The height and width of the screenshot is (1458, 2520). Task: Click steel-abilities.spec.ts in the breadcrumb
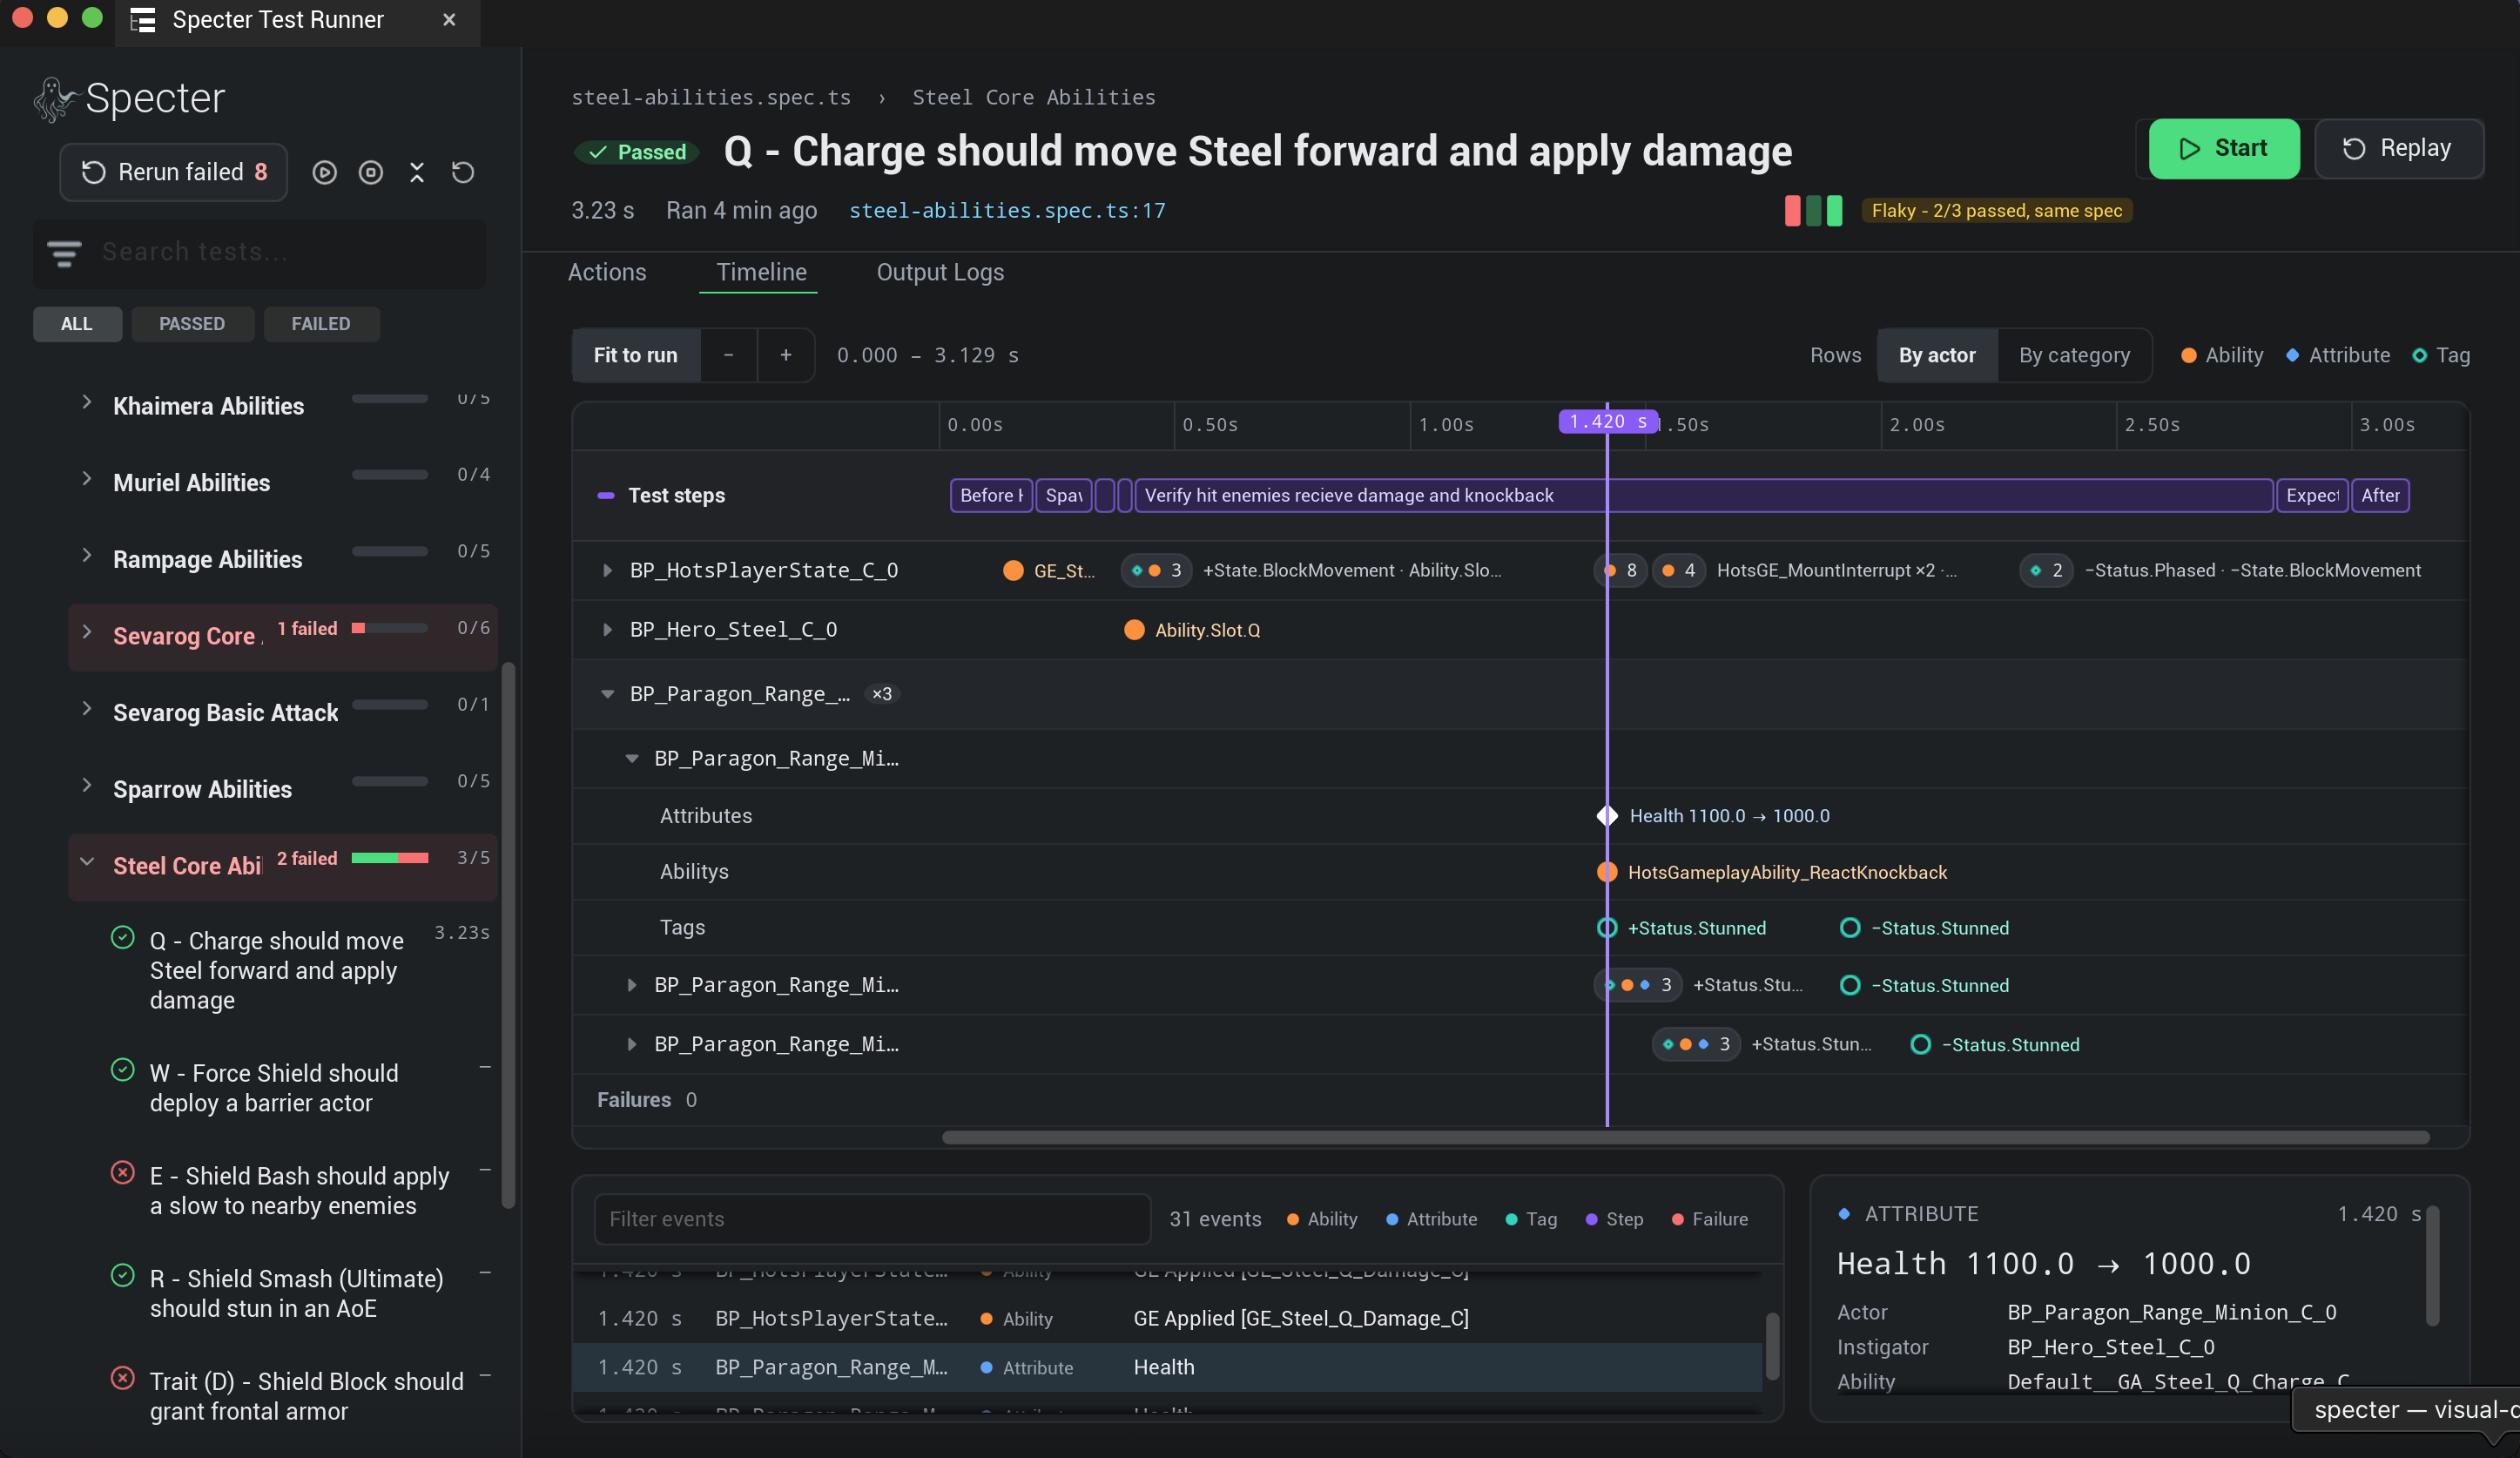coord(711,97)
